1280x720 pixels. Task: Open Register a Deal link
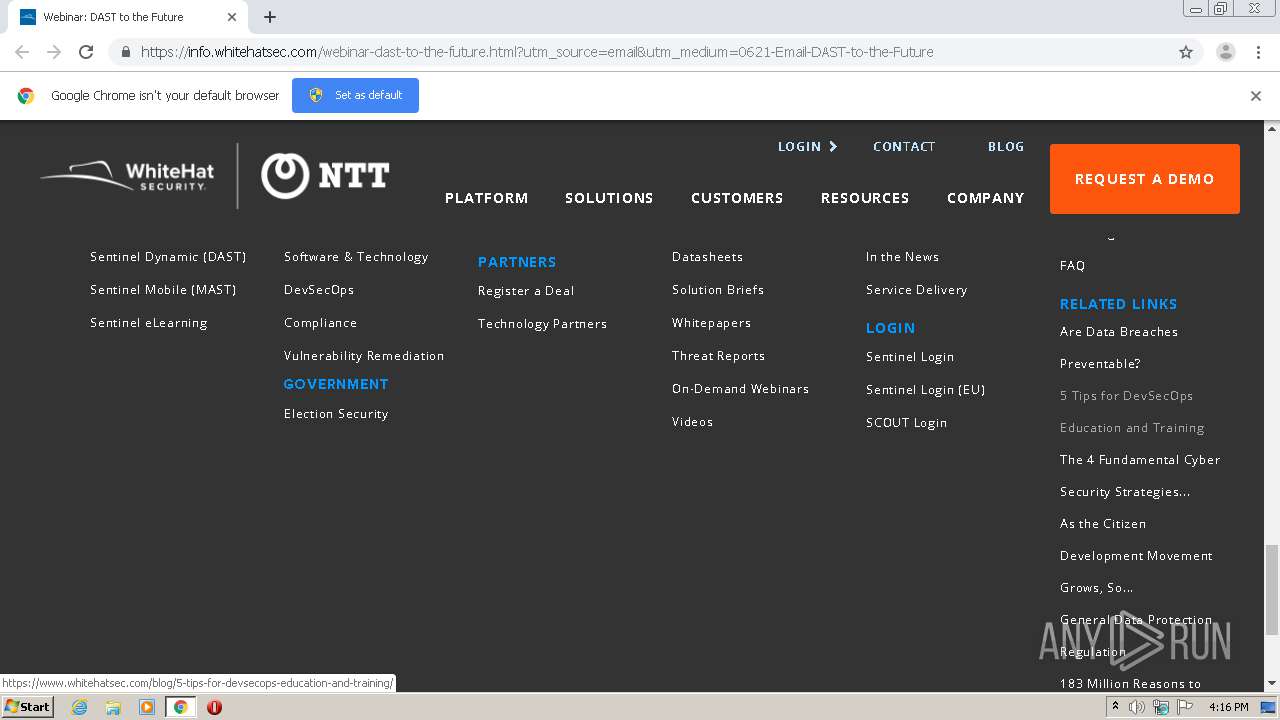coord(526,291)
